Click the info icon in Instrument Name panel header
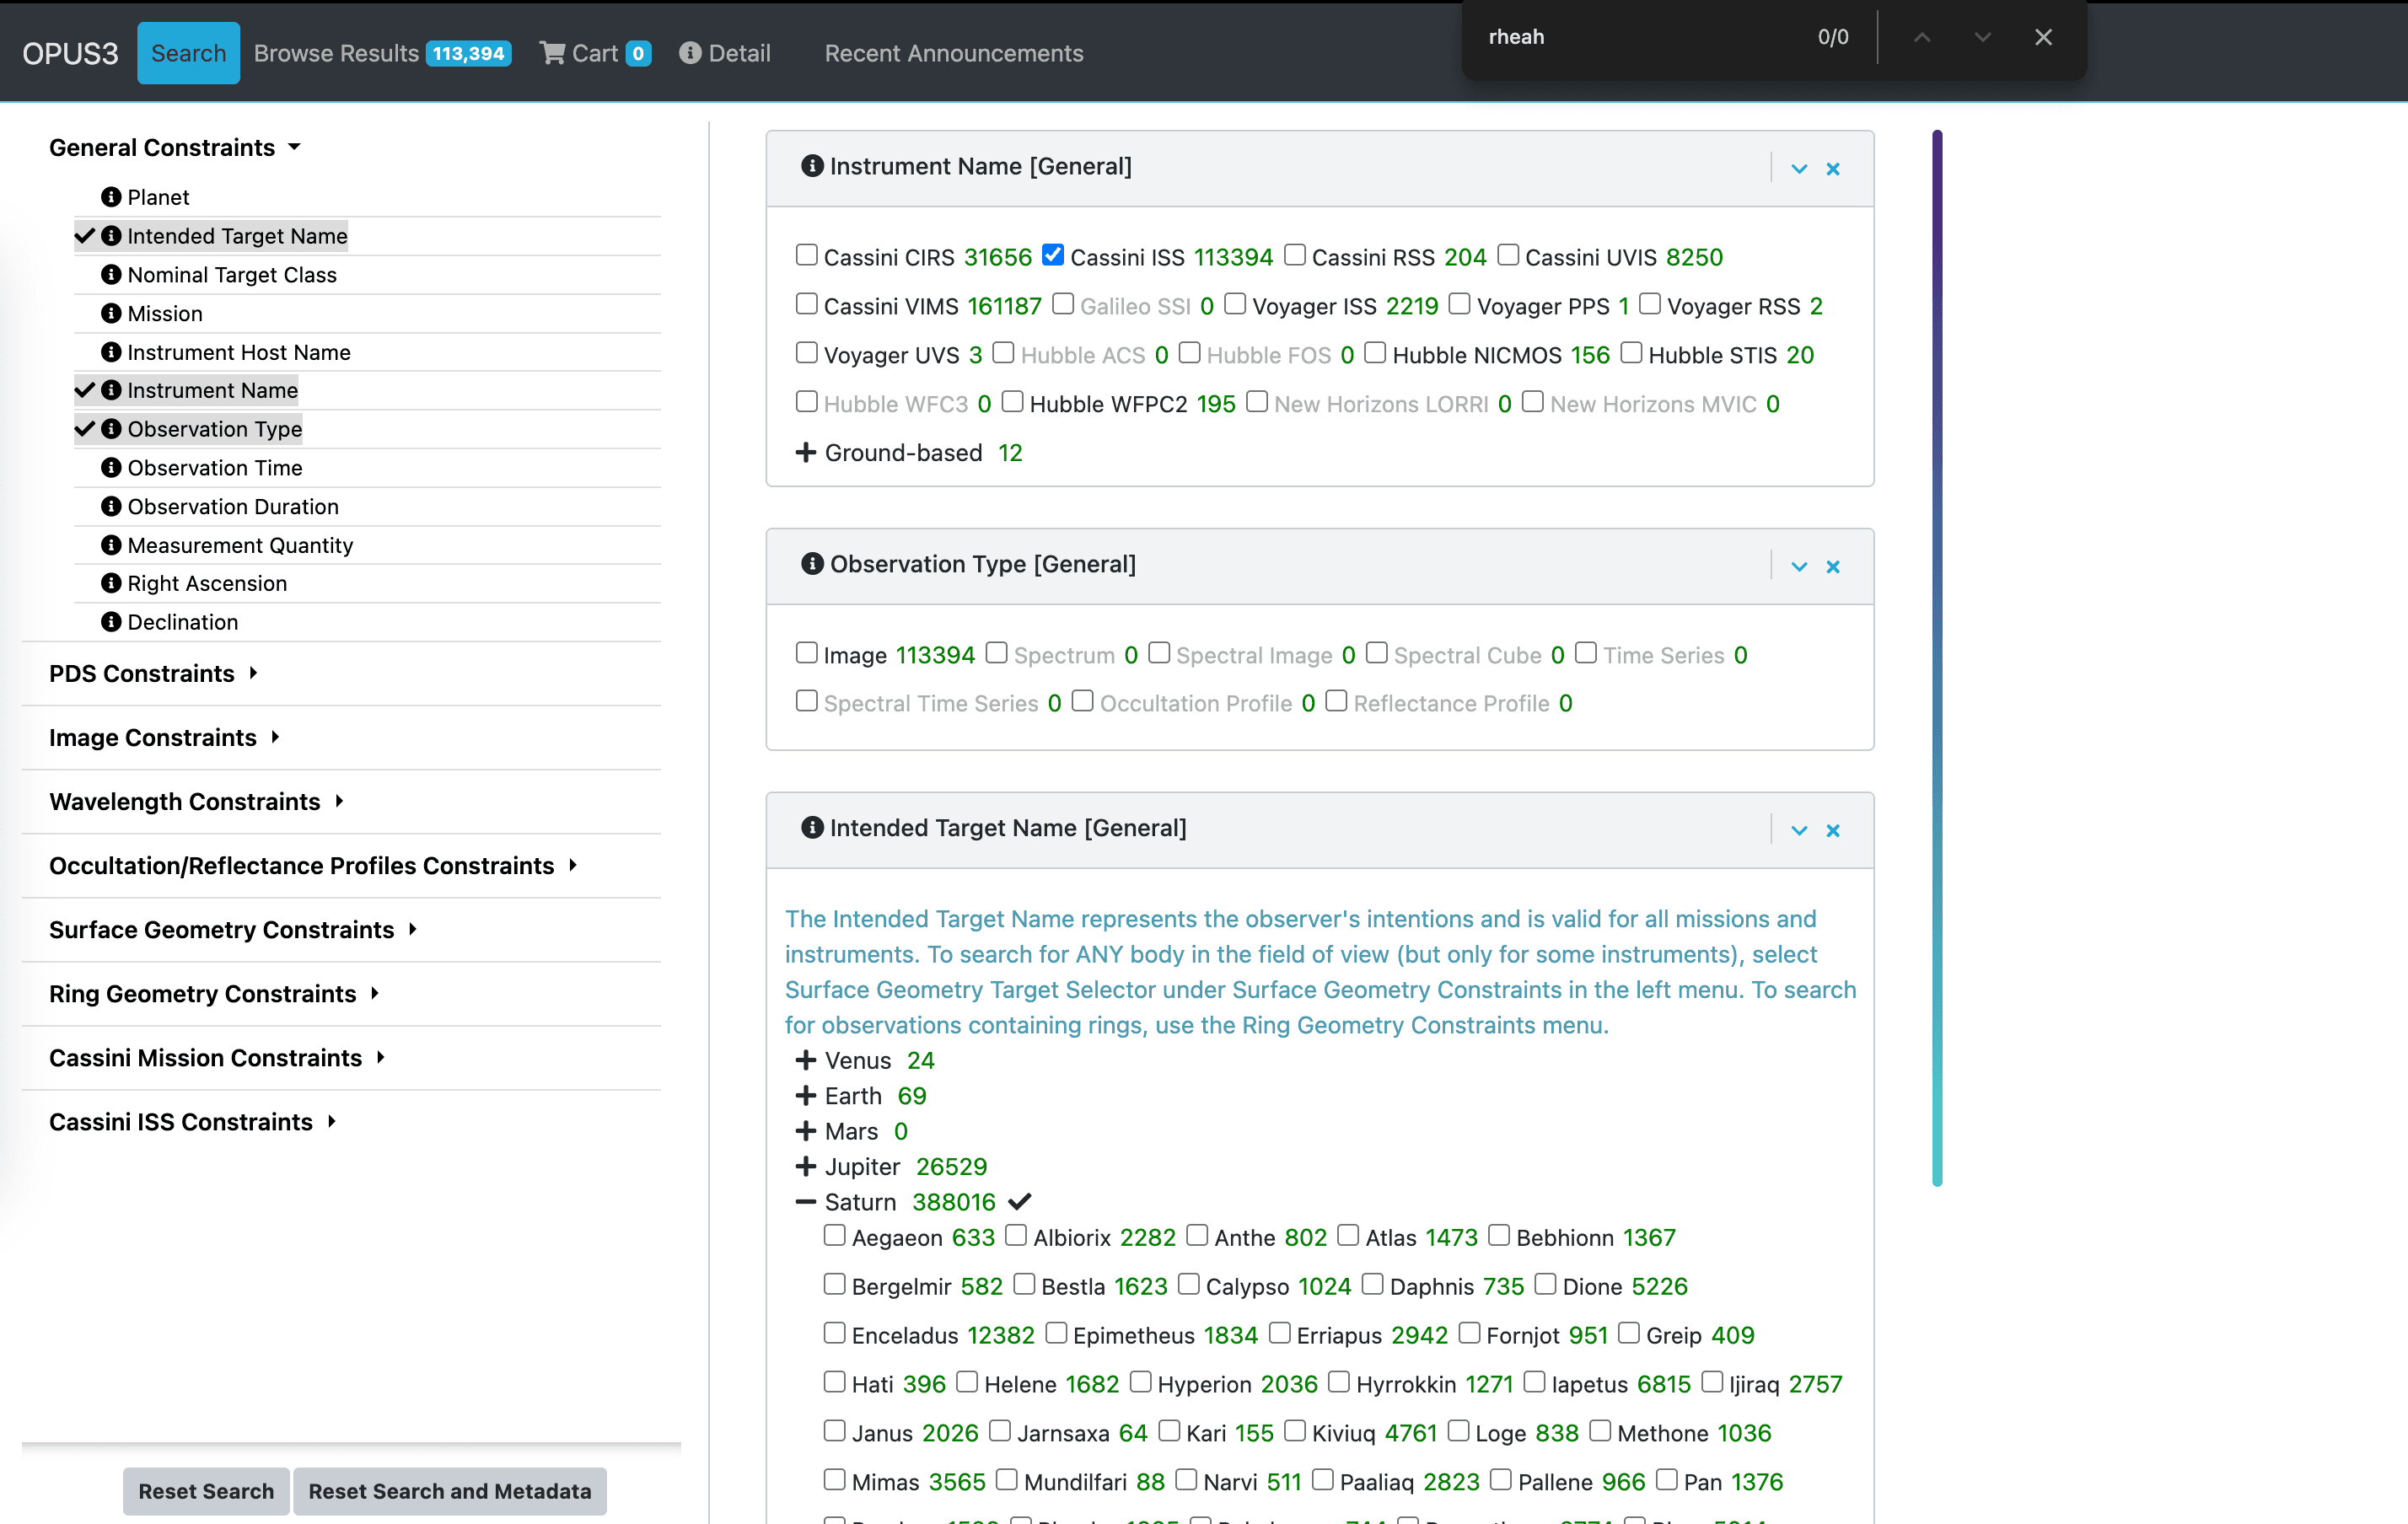The width and height of the screenshot is (2408, 1524). (x=811, y=167)
